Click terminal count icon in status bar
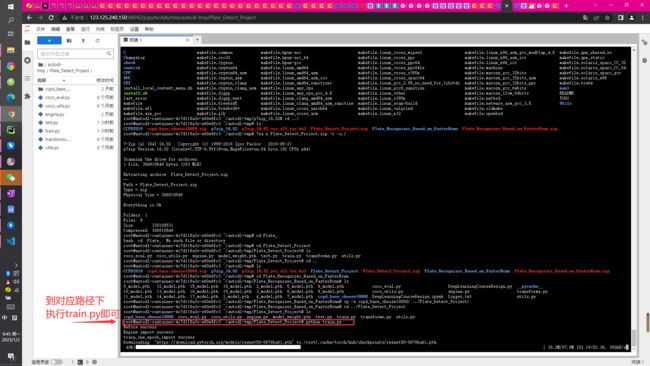This screenshot has width=650, height=366. [80, 362]
